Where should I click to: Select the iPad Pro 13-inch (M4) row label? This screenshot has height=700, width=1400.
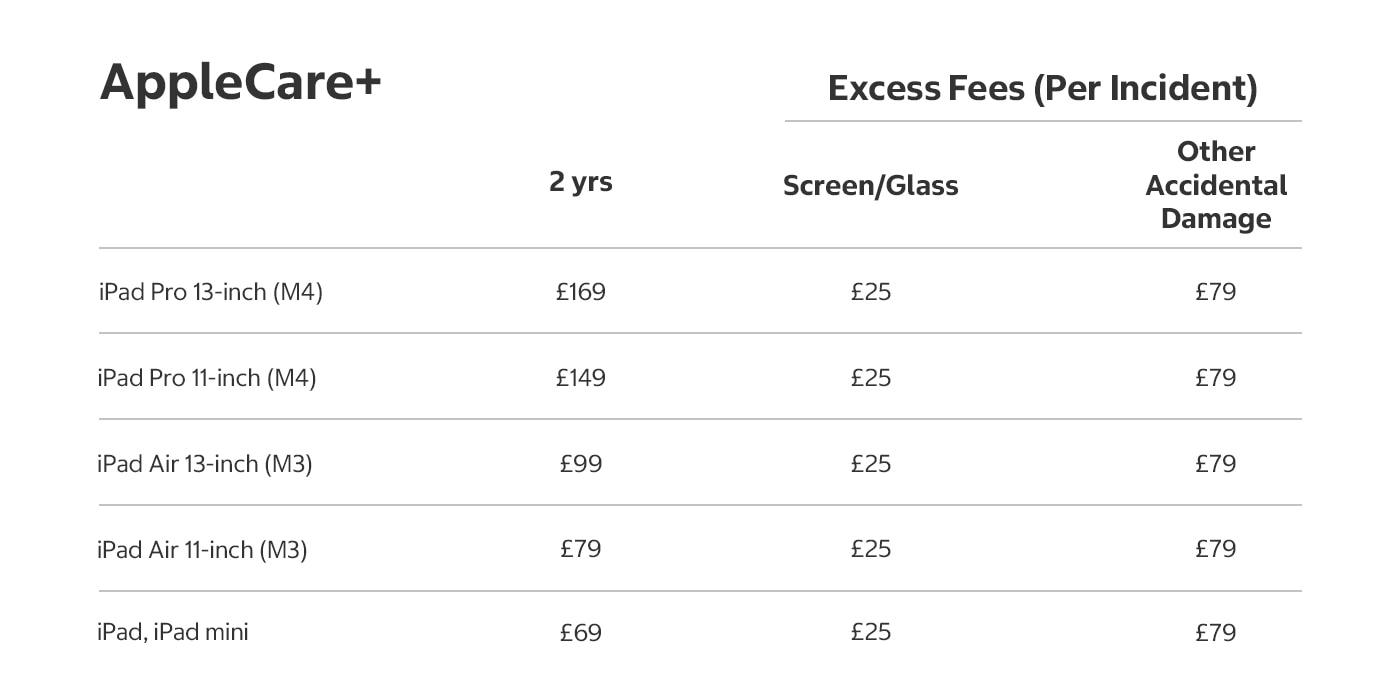tap(211, 292)
